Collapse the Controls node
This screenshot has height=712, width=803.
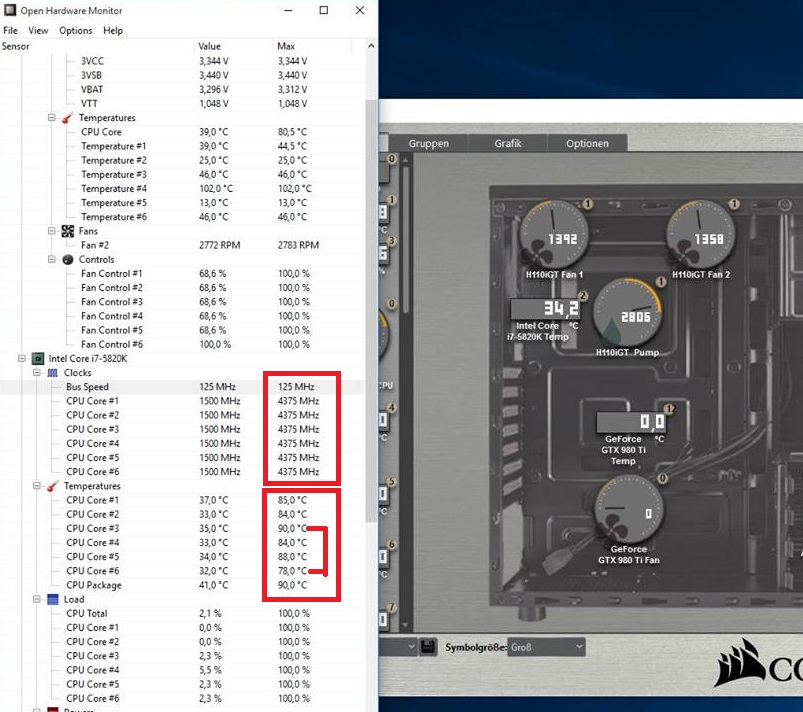pos(51,259)
